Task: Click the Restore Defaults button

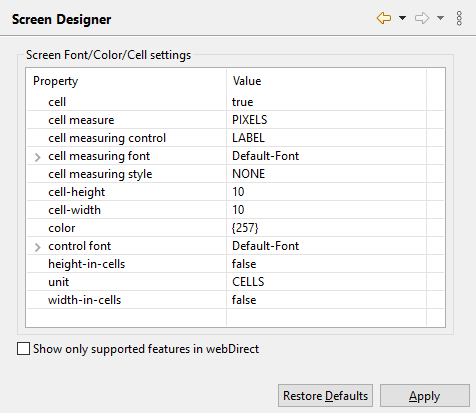Action: pos(325,396)
